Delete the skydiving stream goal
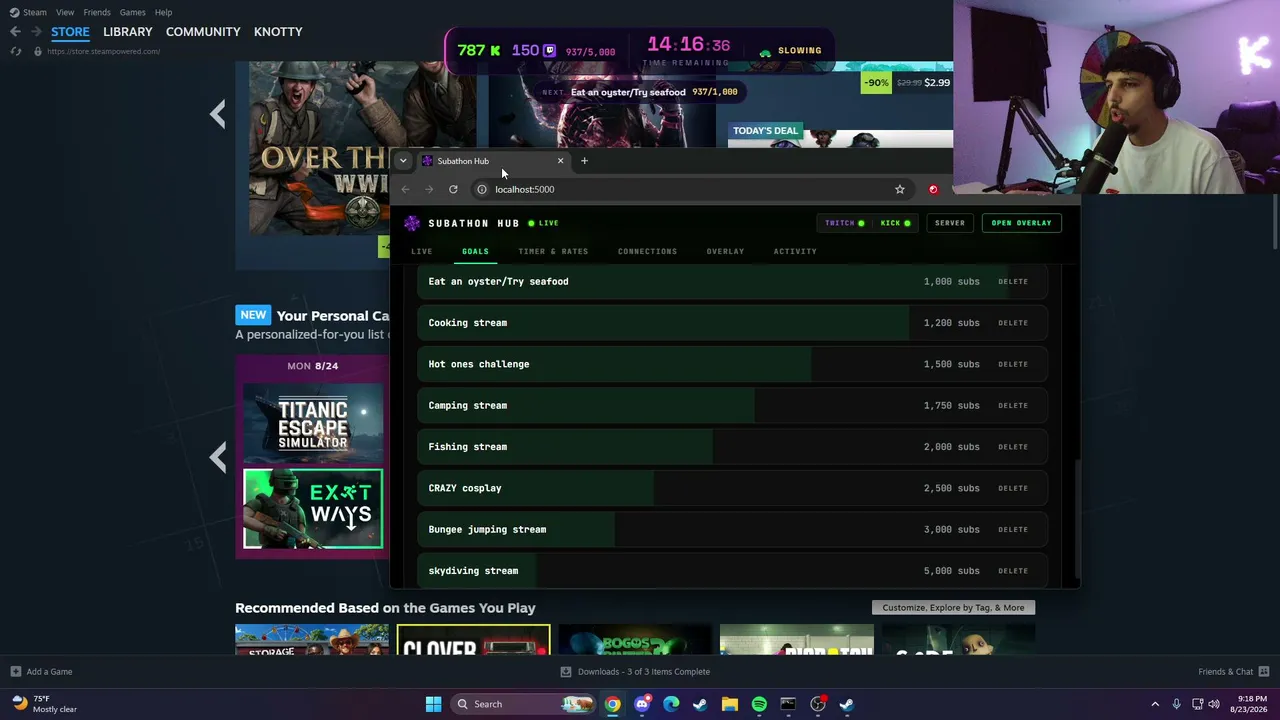Image resolution: width=1280 pixels, height=720 pixels. click(x=1013, y=571)
